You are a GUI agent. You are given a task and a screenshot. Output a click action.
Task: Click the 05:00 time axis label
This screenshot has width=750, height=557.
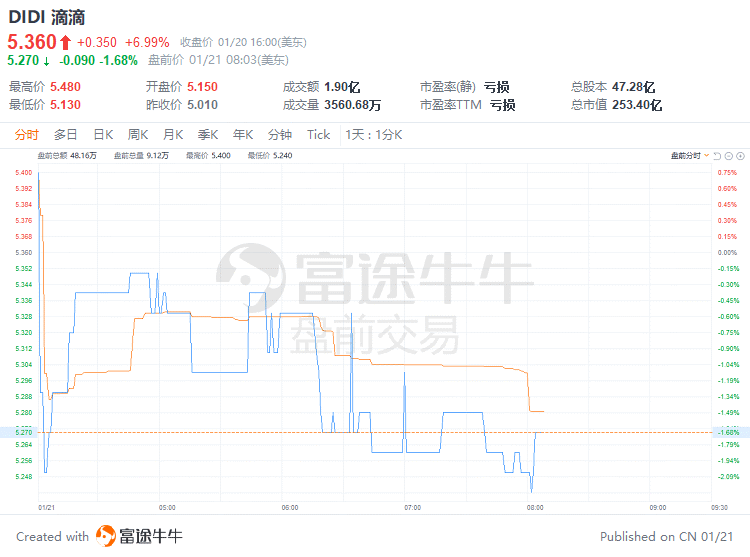tap(167, 507)
